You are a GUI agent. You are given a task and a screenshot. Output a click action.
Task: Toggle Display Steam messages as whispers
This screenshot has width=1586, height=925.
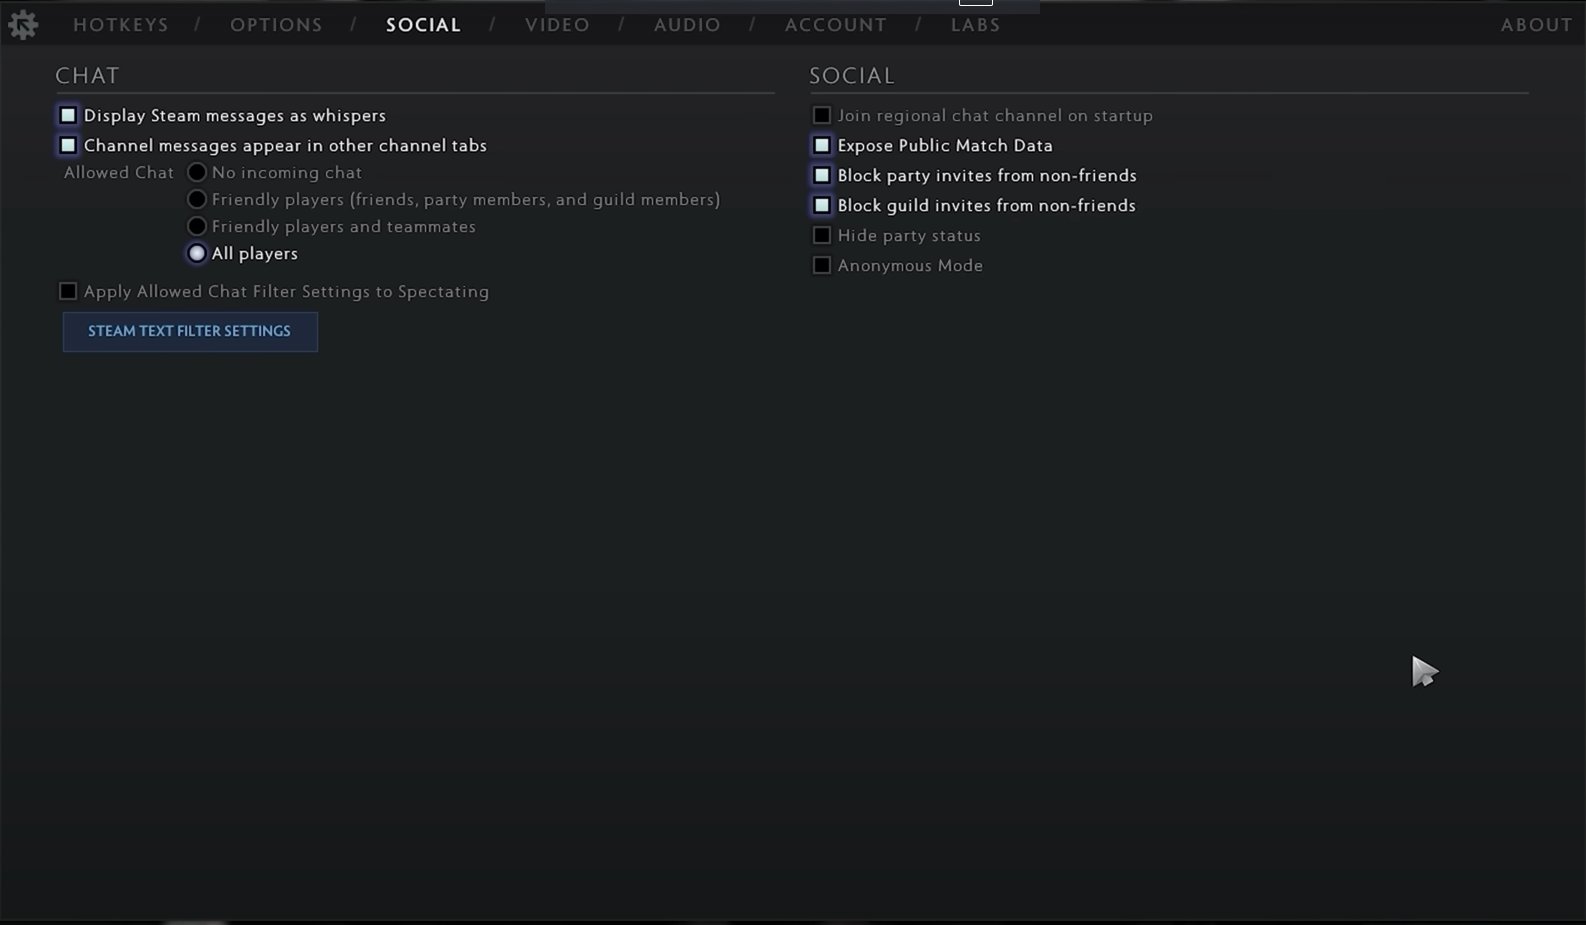[x=68, y=116]
